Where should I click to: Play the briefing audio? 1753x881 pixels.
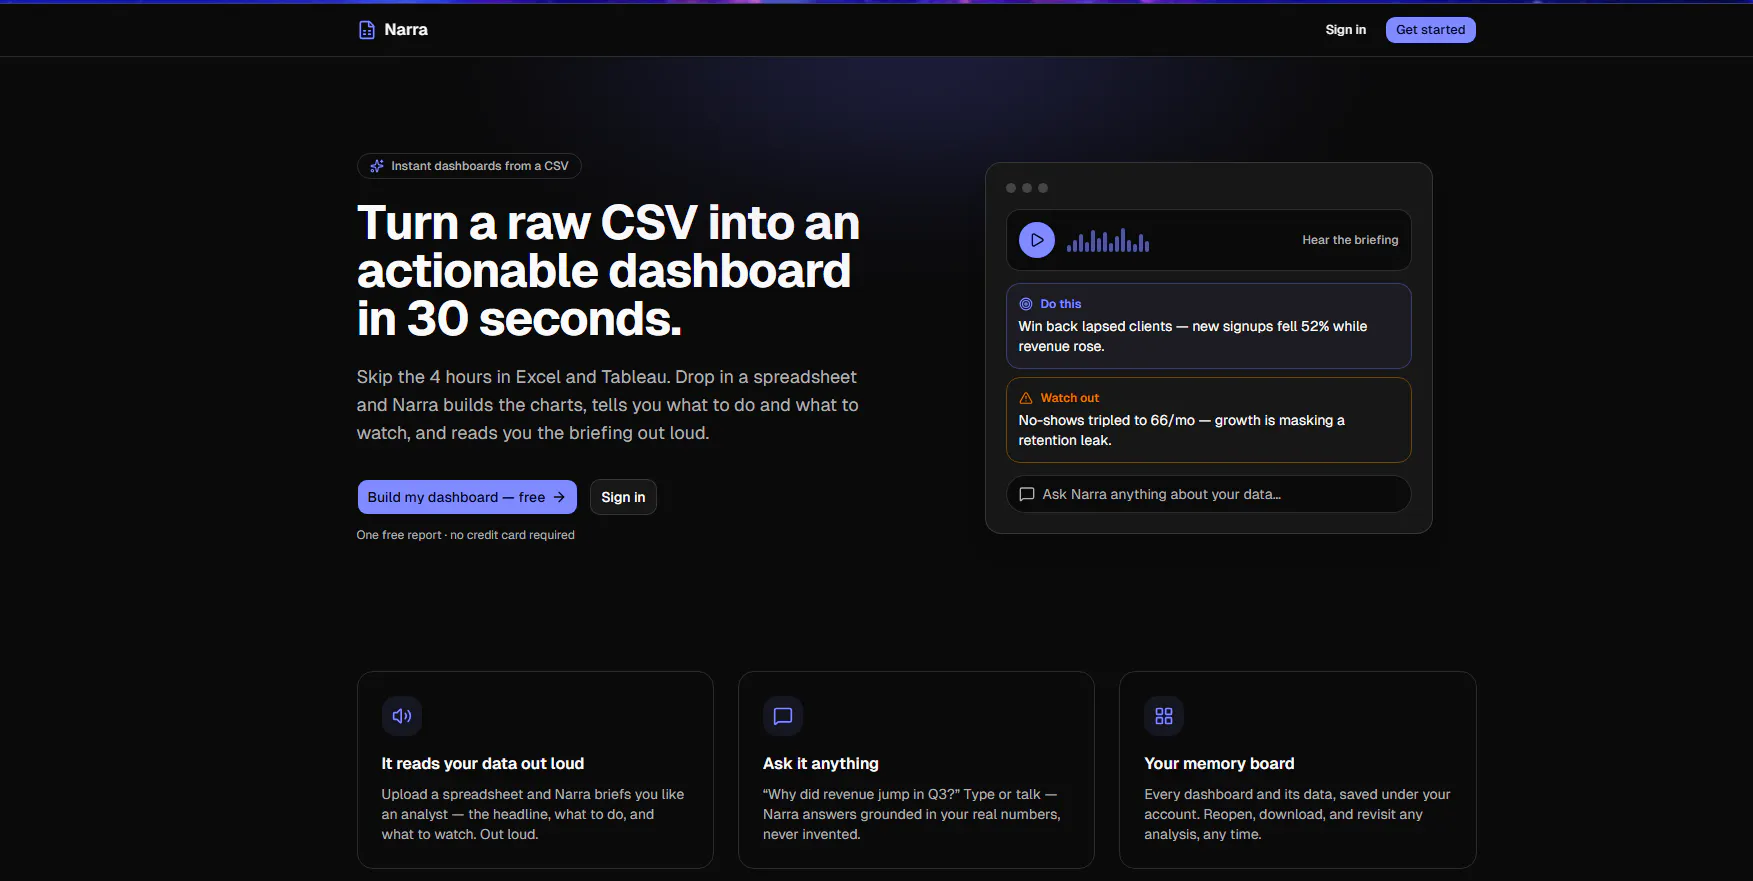click(1037, 240)
